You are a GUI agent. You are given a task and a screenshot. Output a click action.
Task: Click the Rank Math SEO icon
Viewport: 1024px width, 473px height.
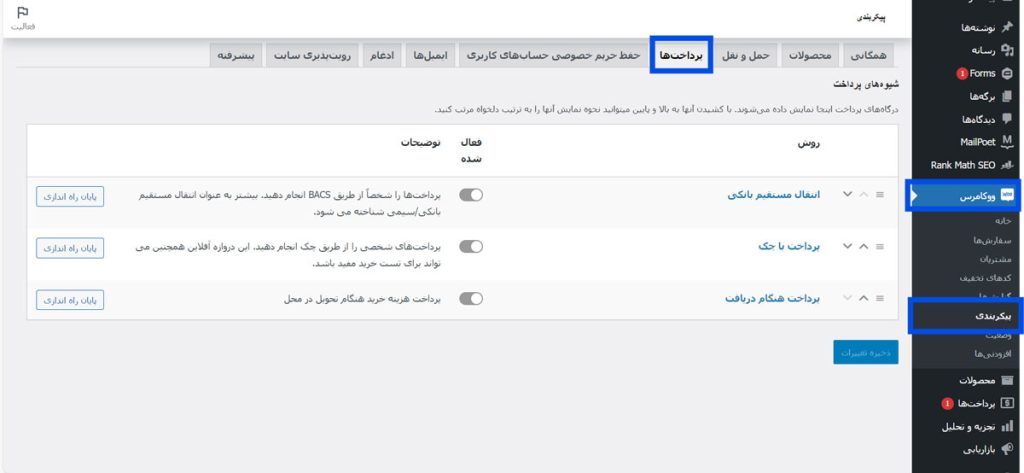click(x=1006, y=165)
